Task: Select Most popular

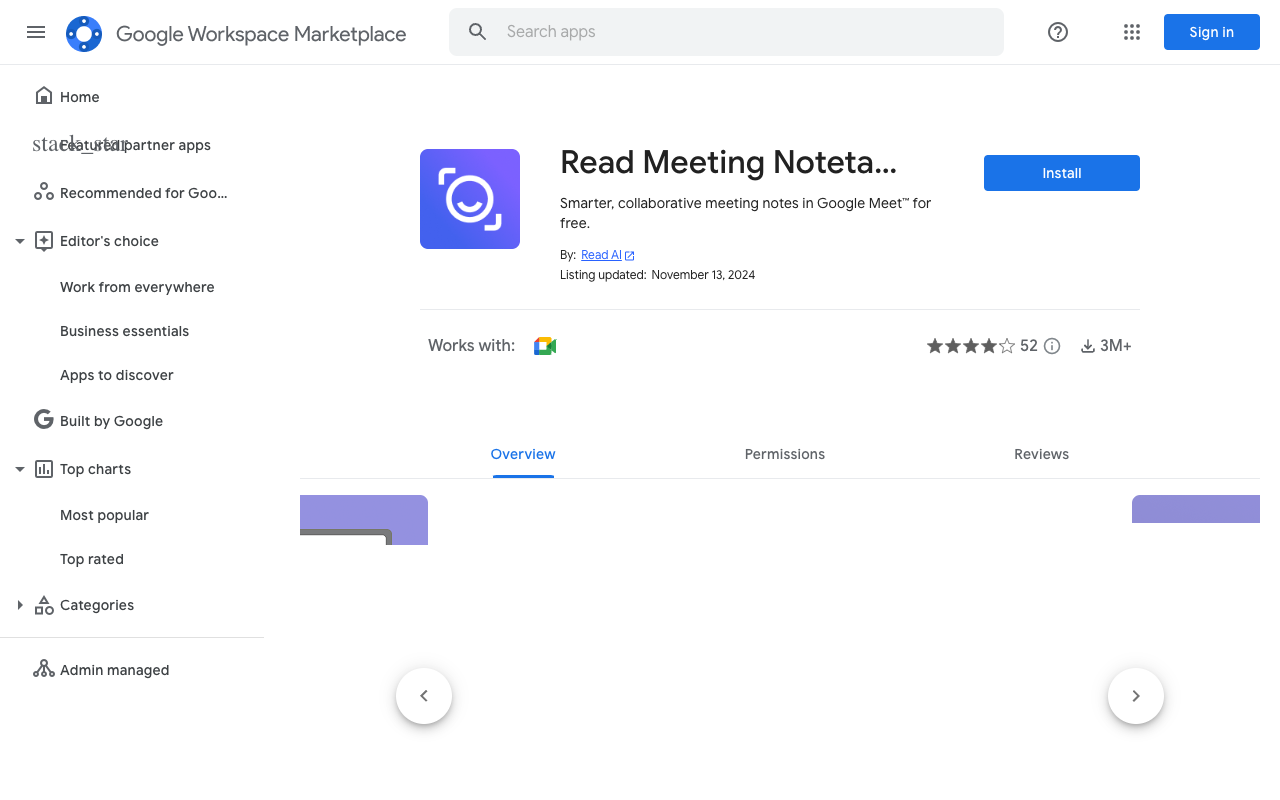Action: tap(104, 515)
